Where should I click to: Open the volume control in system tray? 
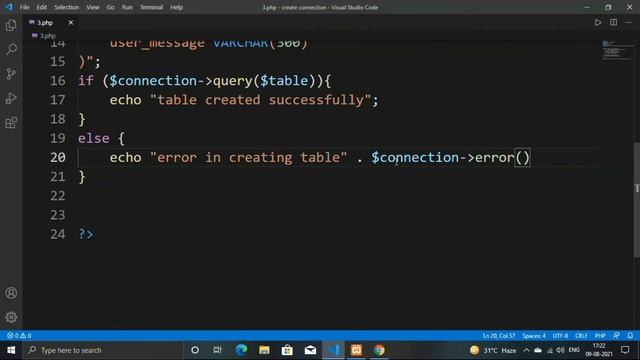click(561, 350)
